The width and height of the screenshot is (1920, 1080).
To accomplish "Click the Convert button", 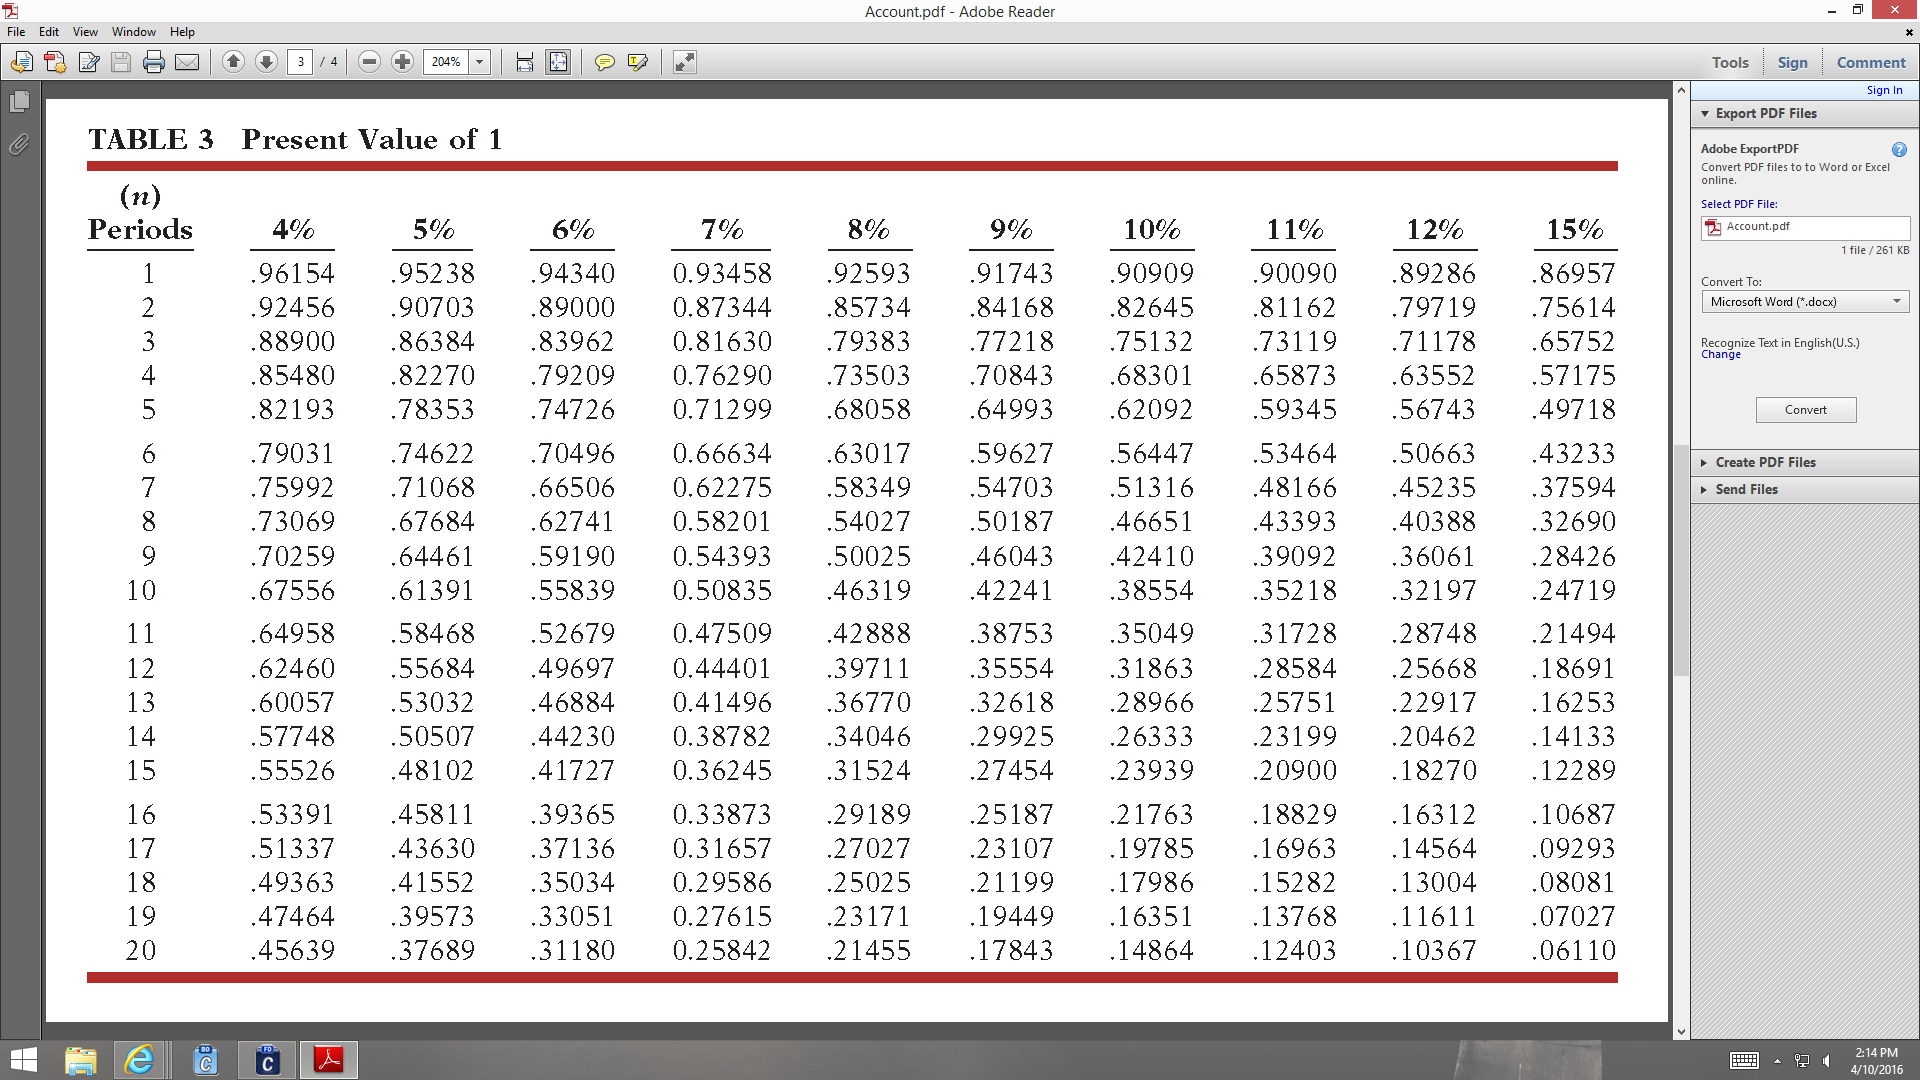I will [x=1805, y=409].
